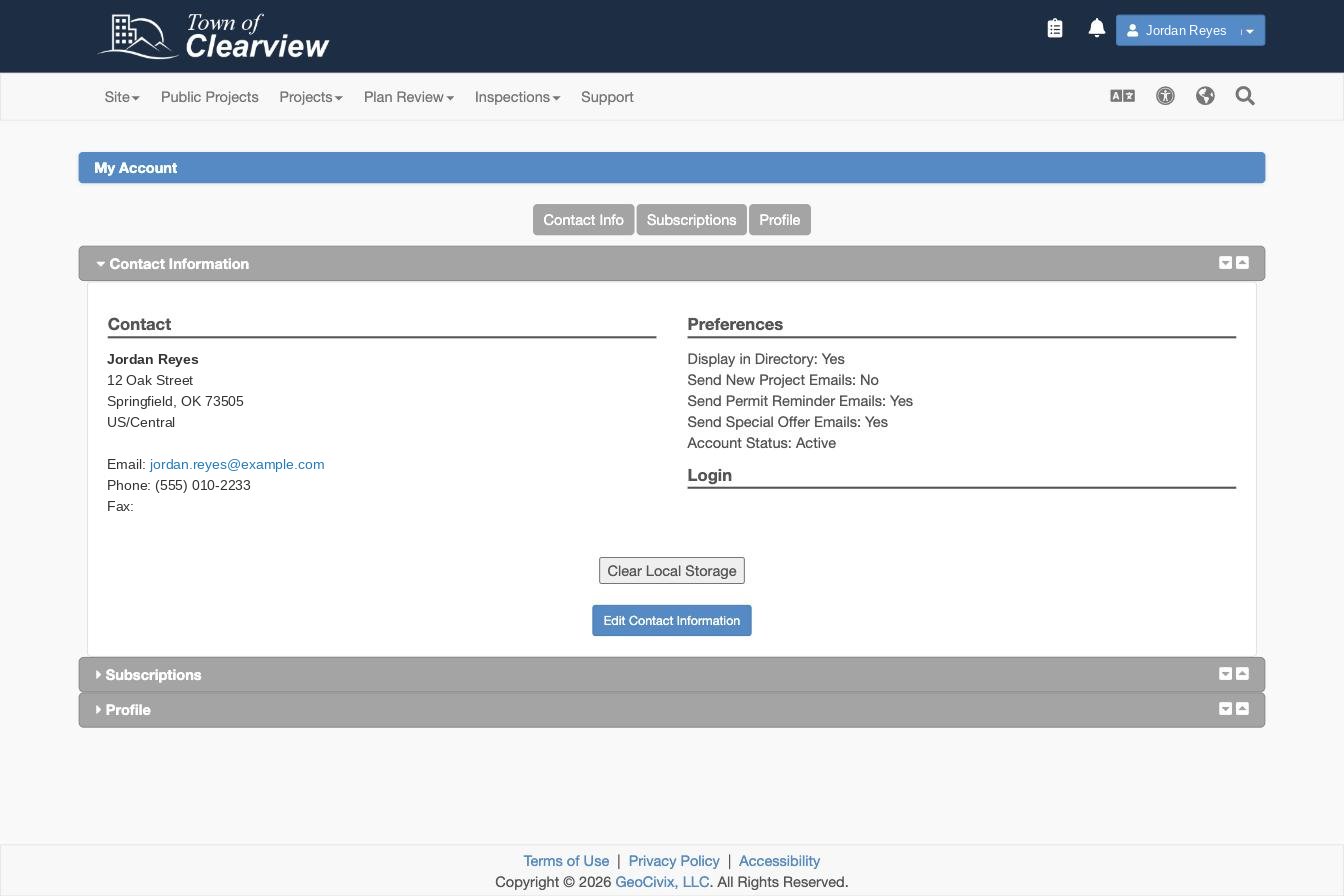Open the notifications bell icon

click(1097, 29)
